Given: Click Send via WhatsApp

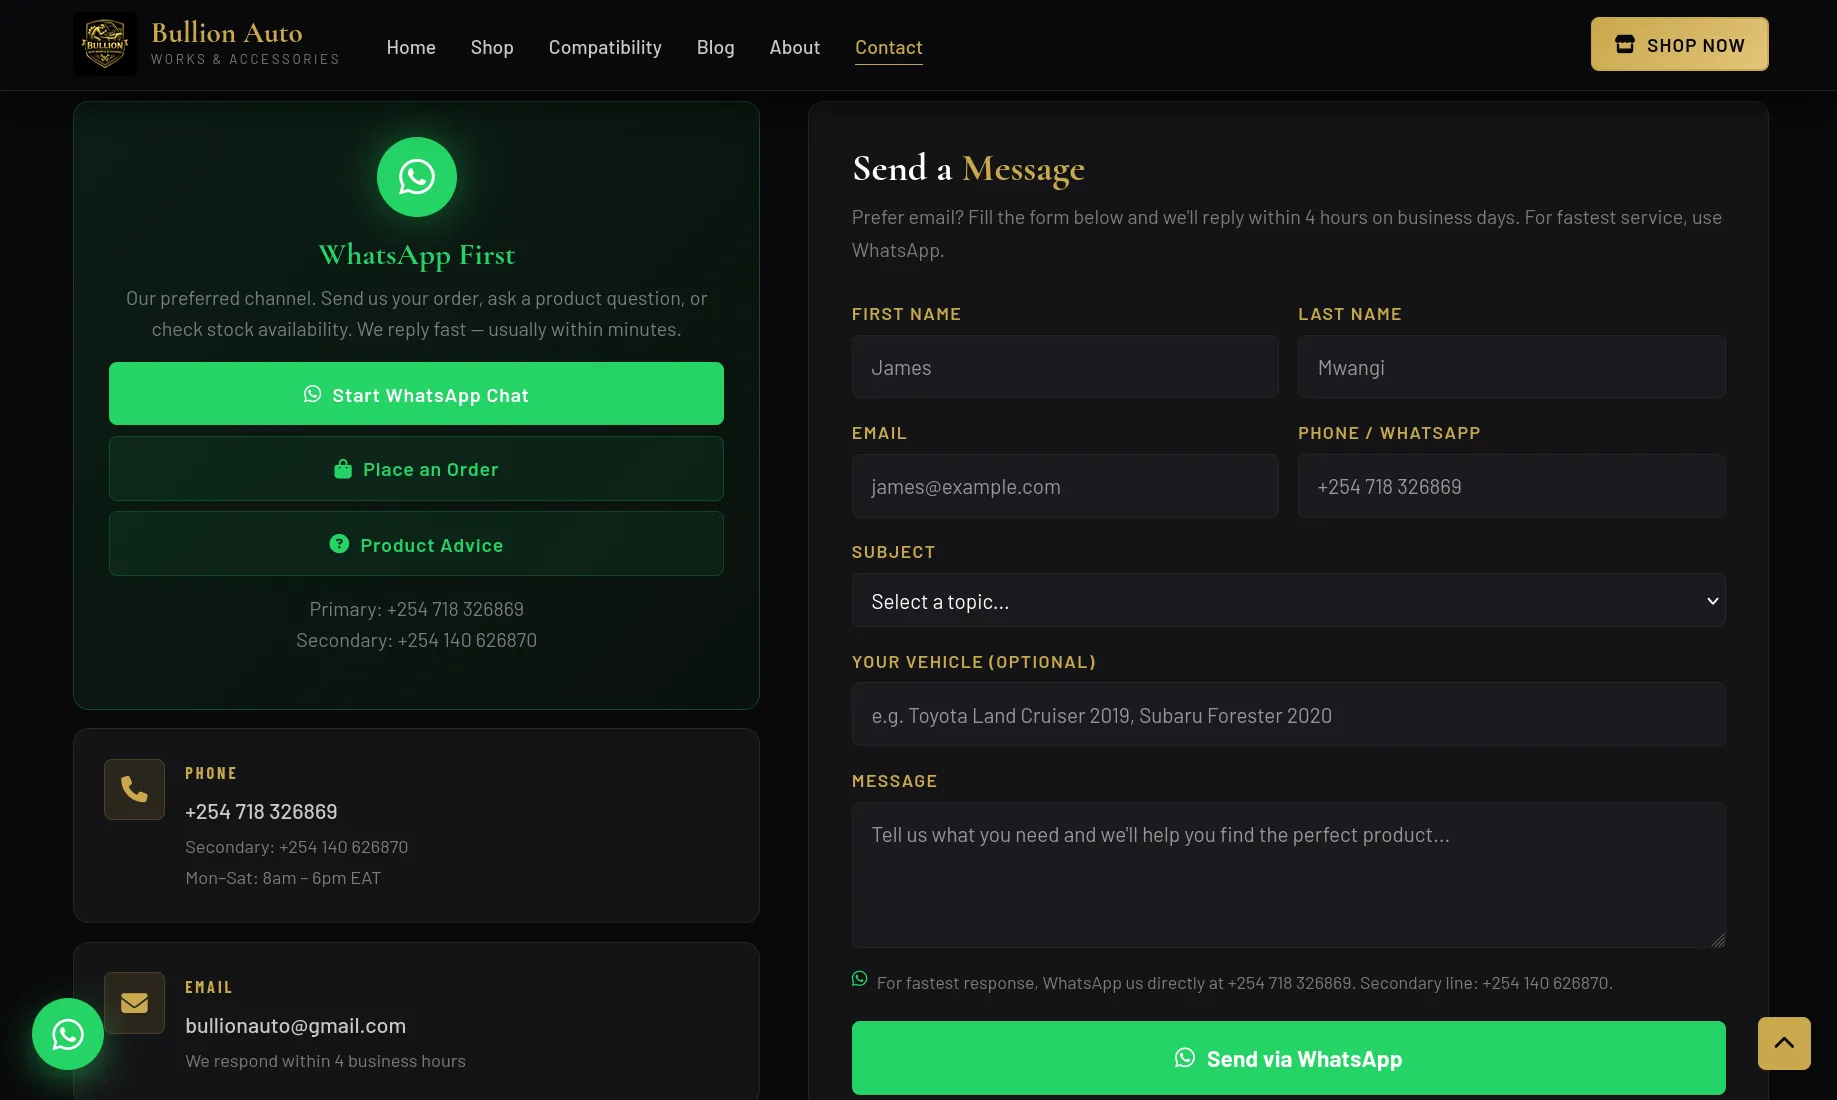Looking at the screenshot, I should pyautogui.click(x=1288, y=1057).
